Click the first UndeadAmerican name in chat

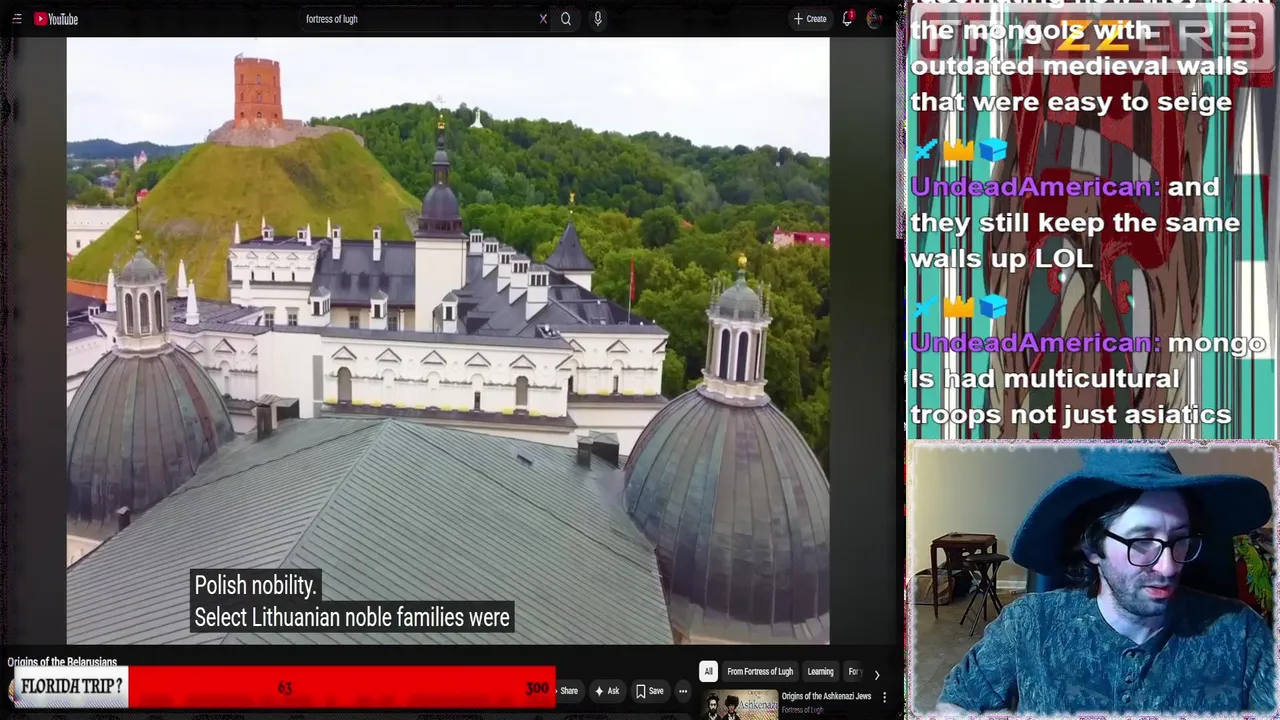(1035, 187)
